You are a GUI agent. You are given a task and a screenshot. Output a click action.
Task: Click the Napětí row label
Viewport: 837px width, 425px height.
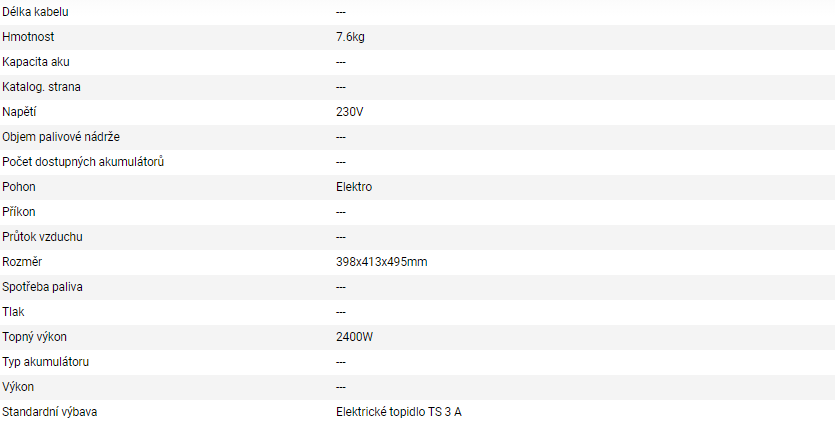pos(19,112)
